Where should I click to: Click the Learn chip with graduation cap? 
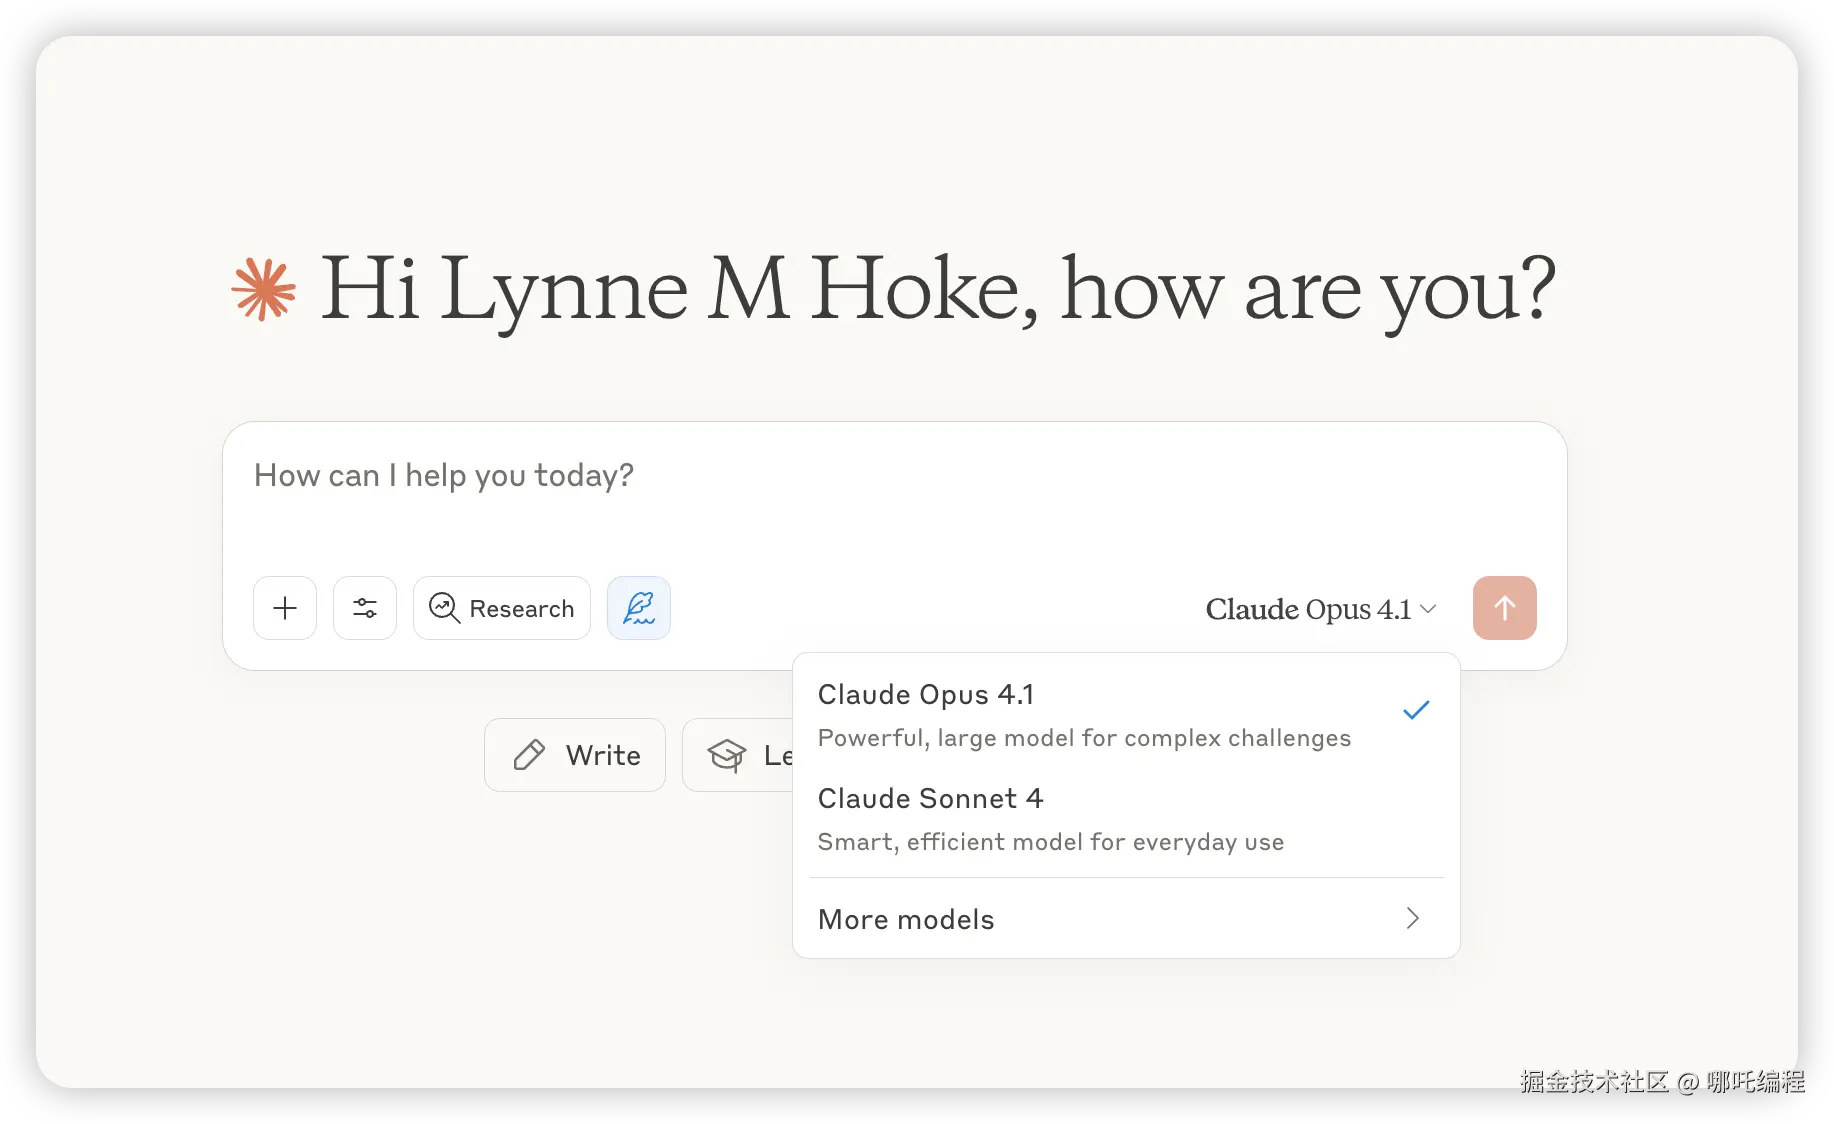[x=738, y=755]
